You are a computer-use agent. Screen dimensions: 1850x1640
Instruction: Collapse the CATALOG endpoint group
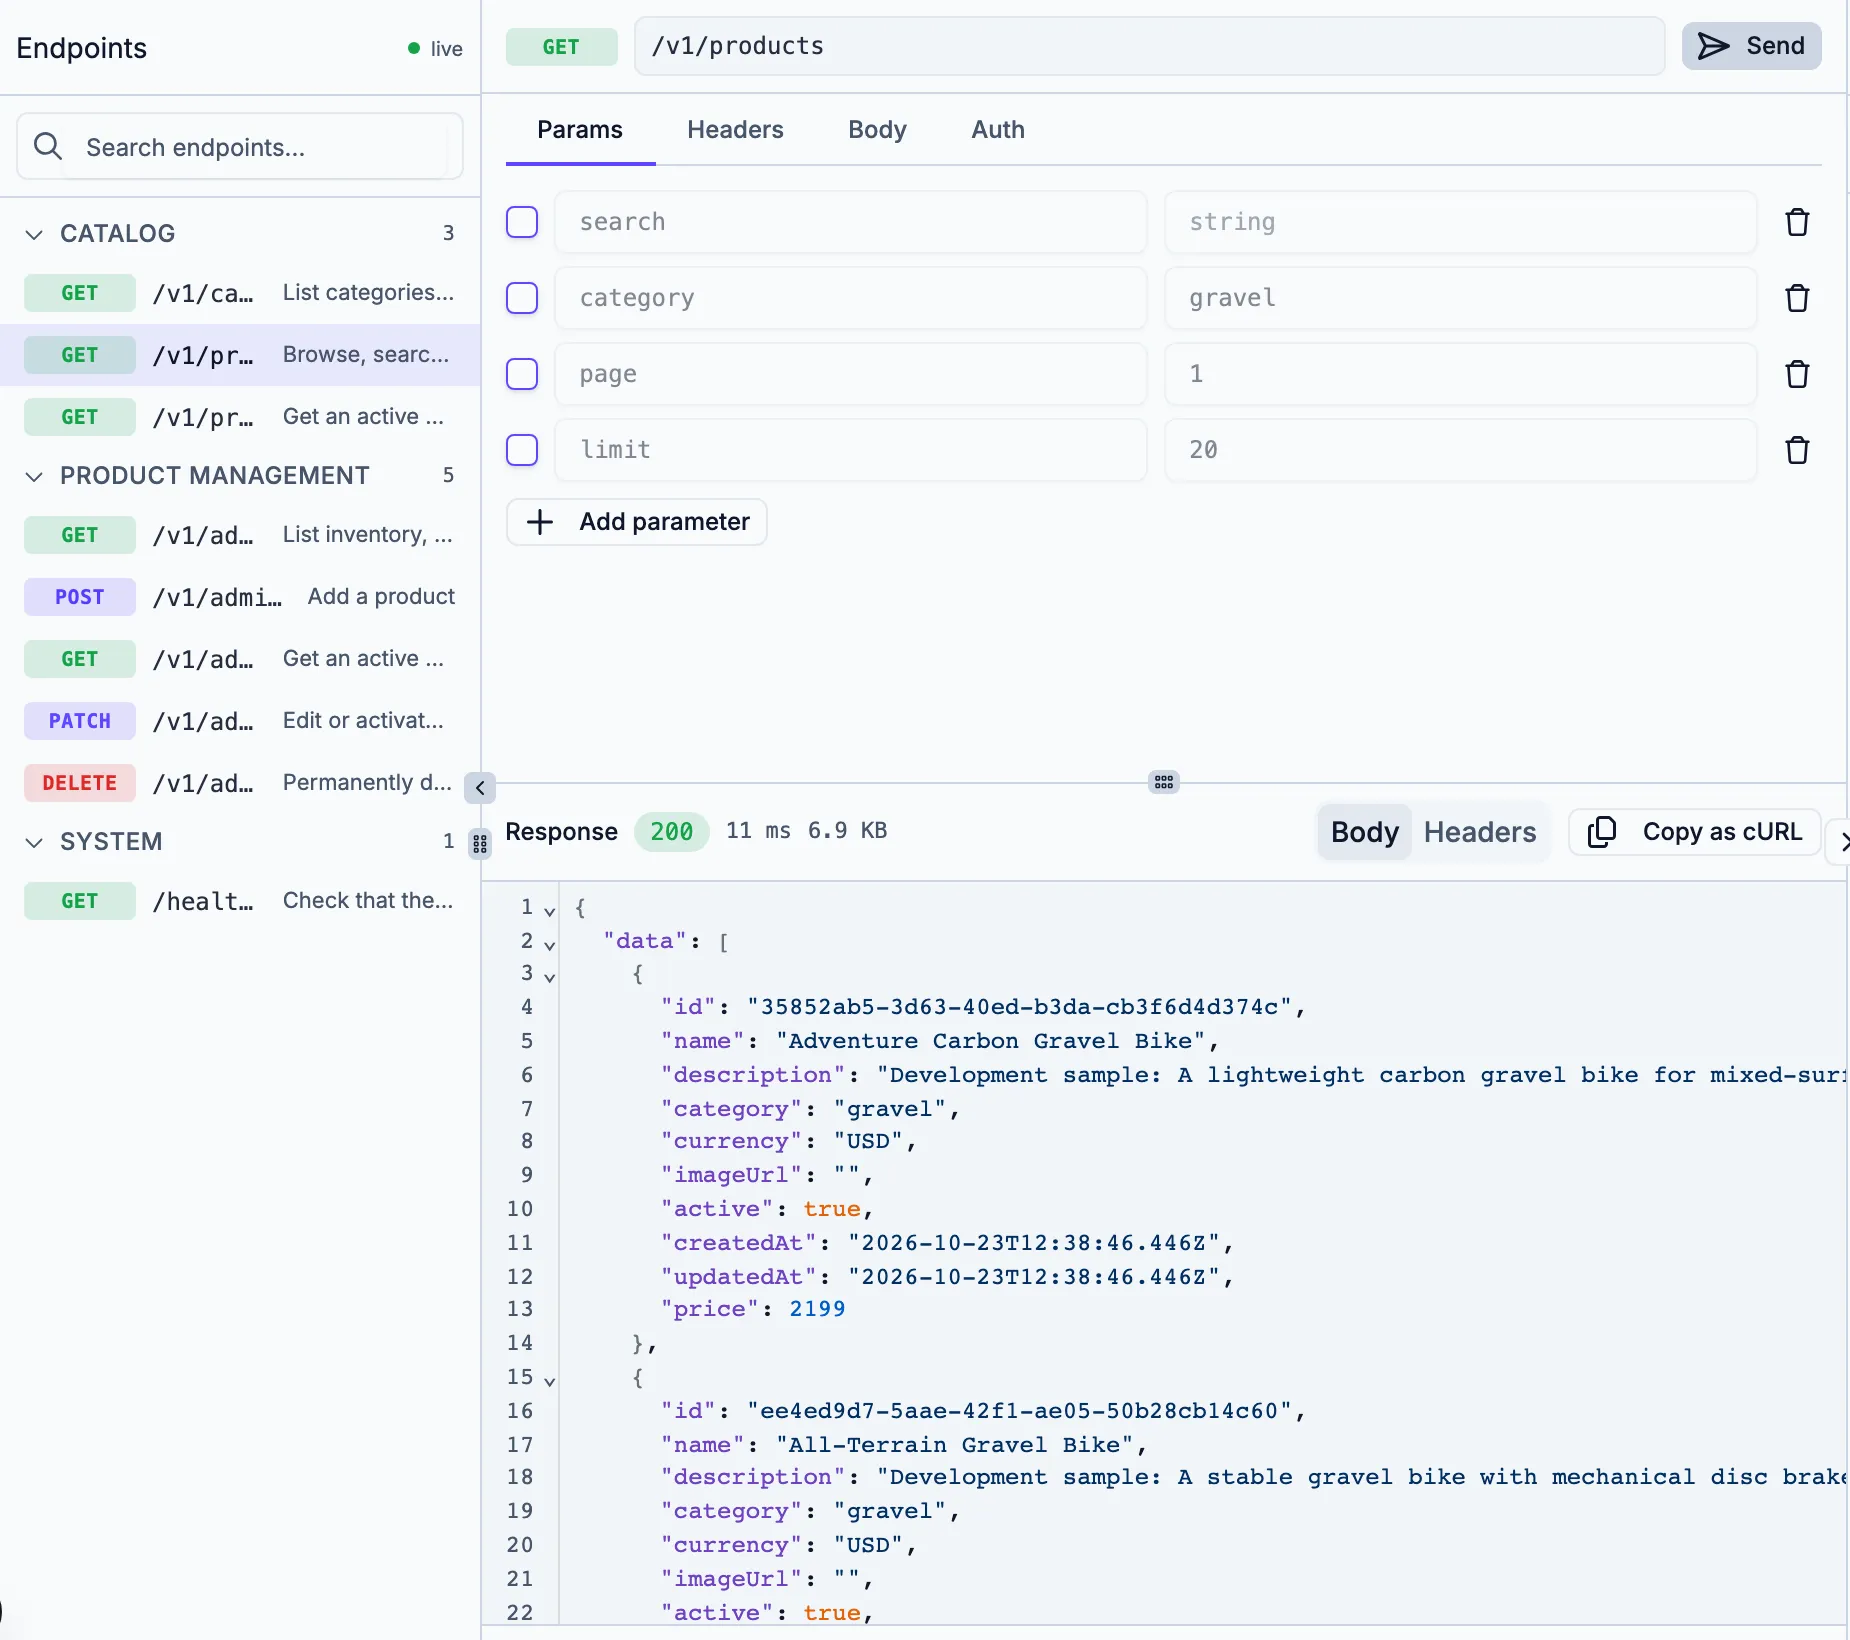click(x=34, y=234)
